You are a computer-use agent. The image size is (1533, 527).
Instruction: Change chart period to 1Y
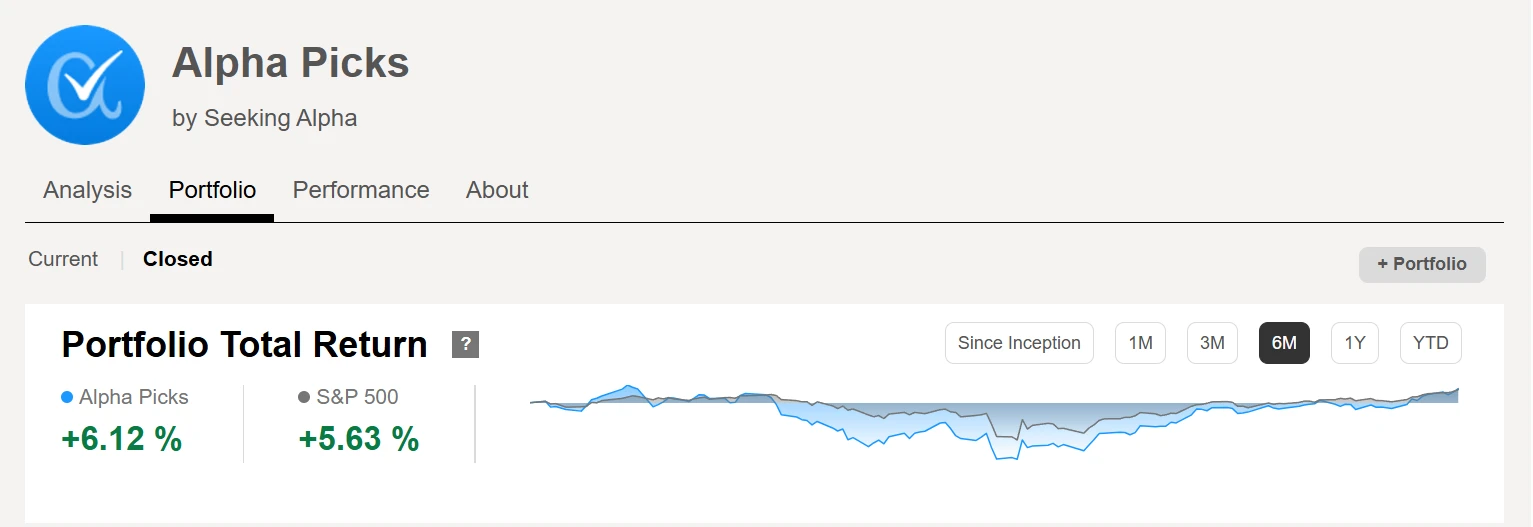click(1355, 343)
